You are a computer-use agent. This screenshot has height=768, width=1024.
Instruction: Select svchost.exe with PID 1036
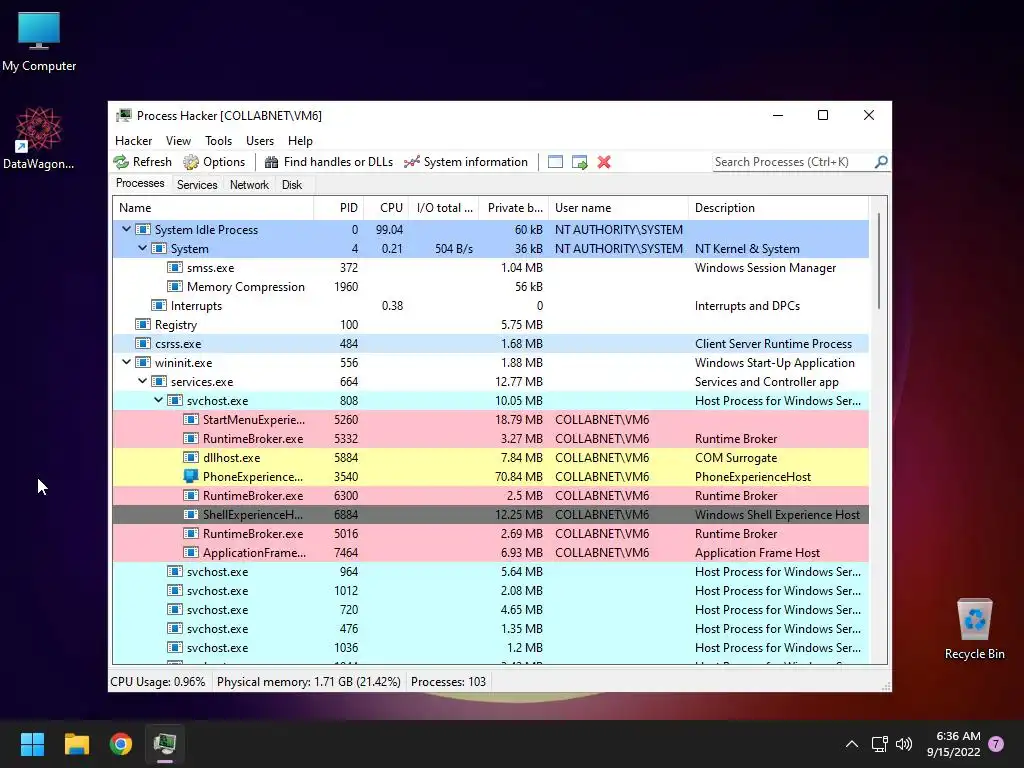point(490,648)
